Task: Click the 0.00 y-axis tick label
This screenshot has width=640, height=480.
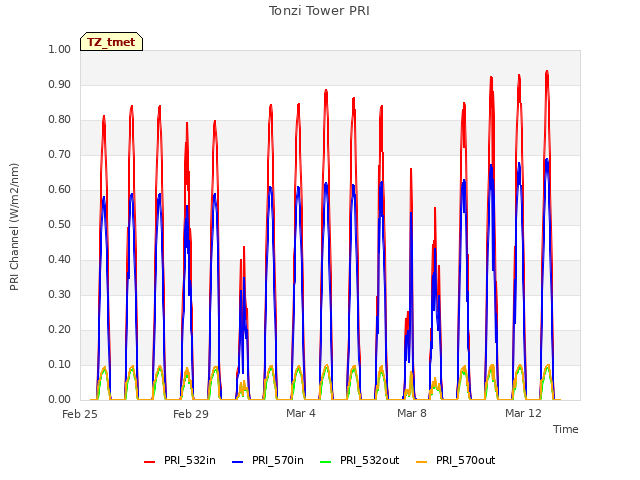Action: pos(60,400)
